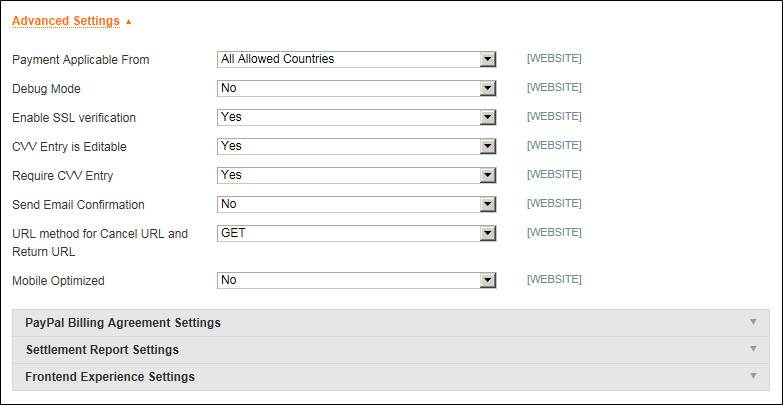The width and height of the screenshot is (783, 405).
Task: Click the arrow icon on Settlement Report row
Action: (x=754, y=349)
